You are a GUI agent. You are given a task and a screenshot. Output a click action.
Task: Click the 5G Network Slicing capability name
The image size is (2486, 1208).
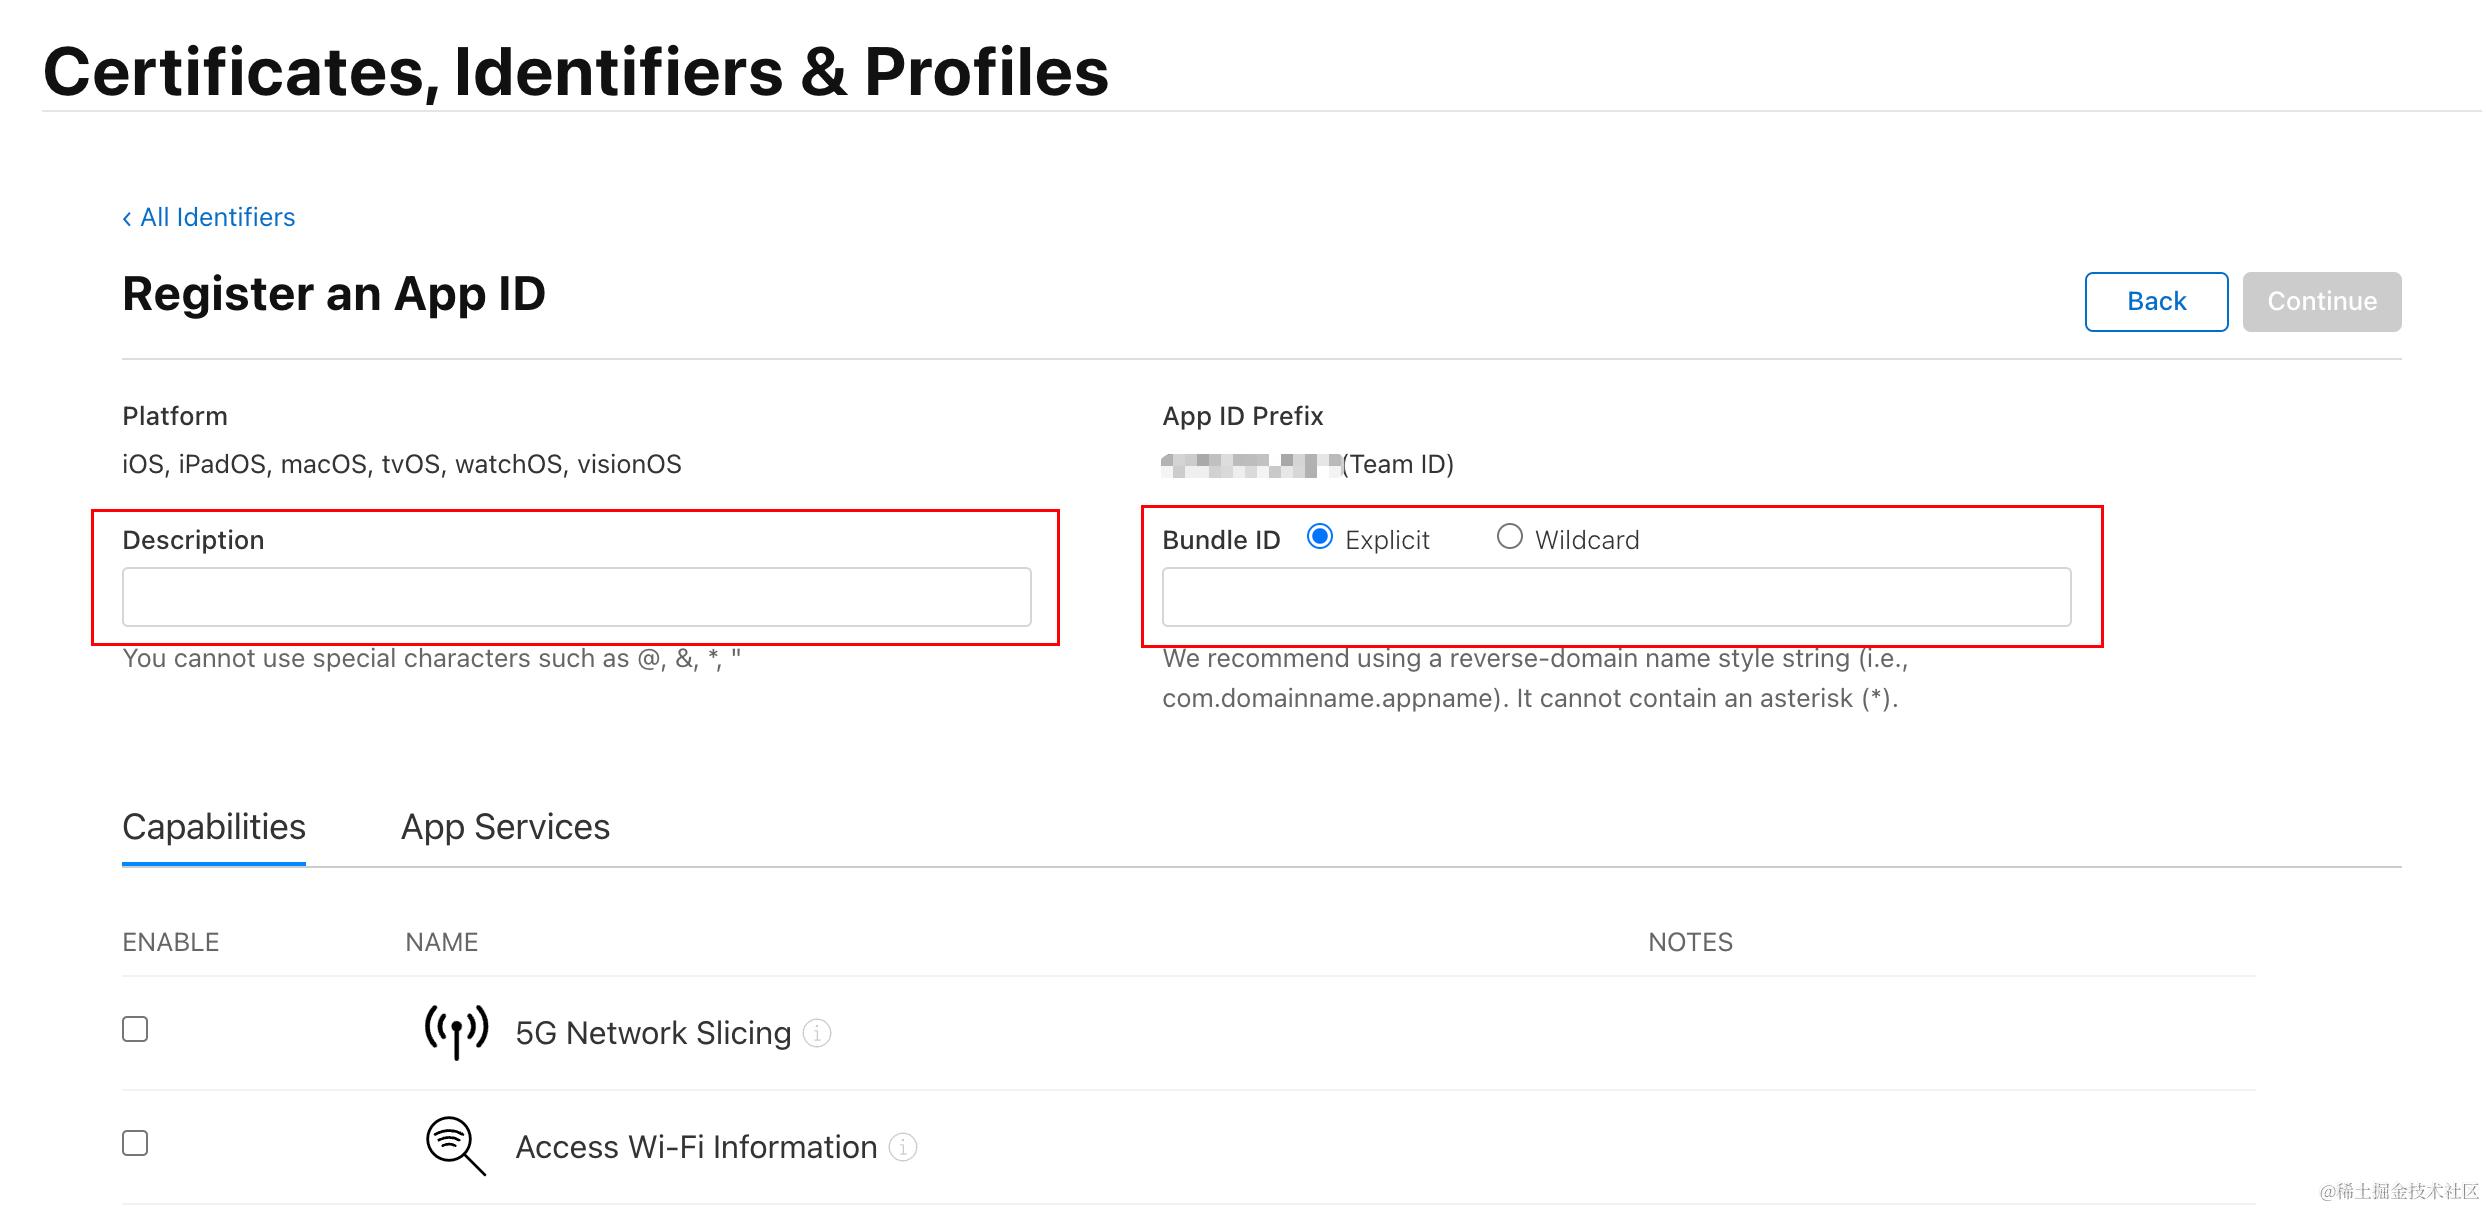click(x=653, y=1033)
